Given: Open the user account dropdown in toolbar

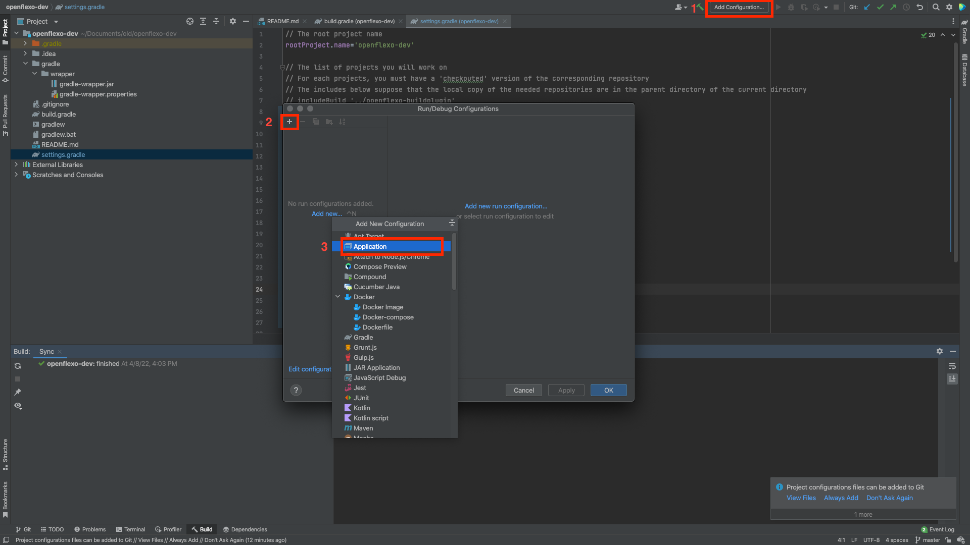Looking at the screenshot, I should (680, 7).
